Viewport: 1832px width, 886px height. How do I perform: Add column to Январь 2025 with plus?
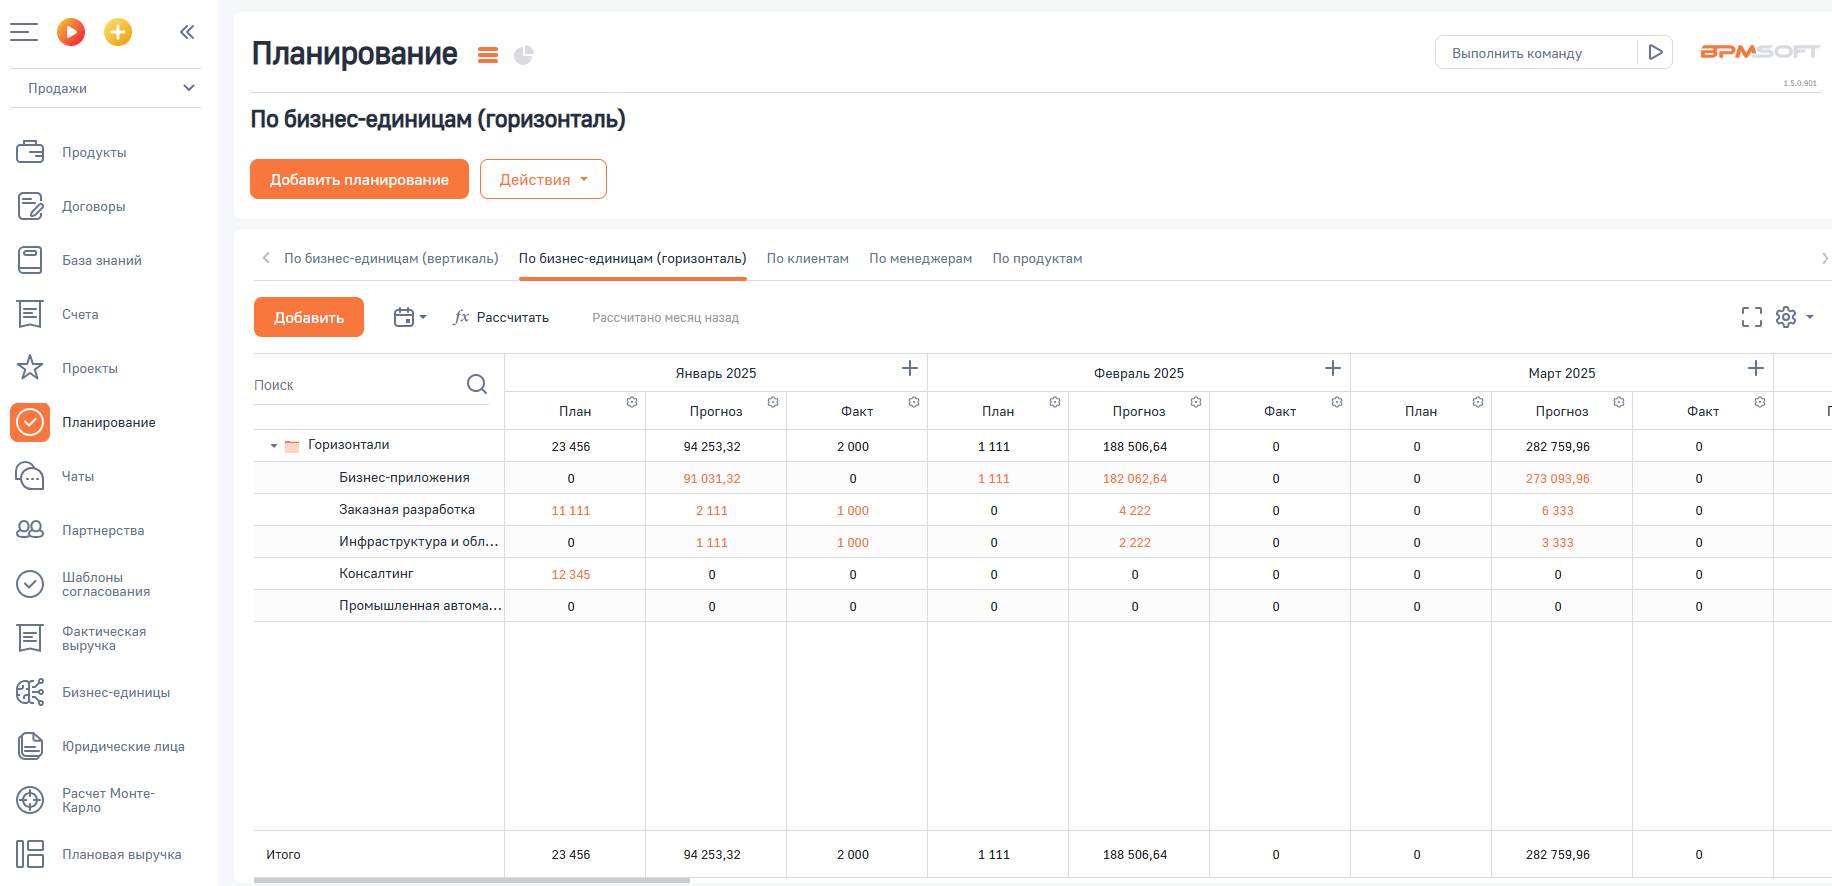click(x=910, y=368)
